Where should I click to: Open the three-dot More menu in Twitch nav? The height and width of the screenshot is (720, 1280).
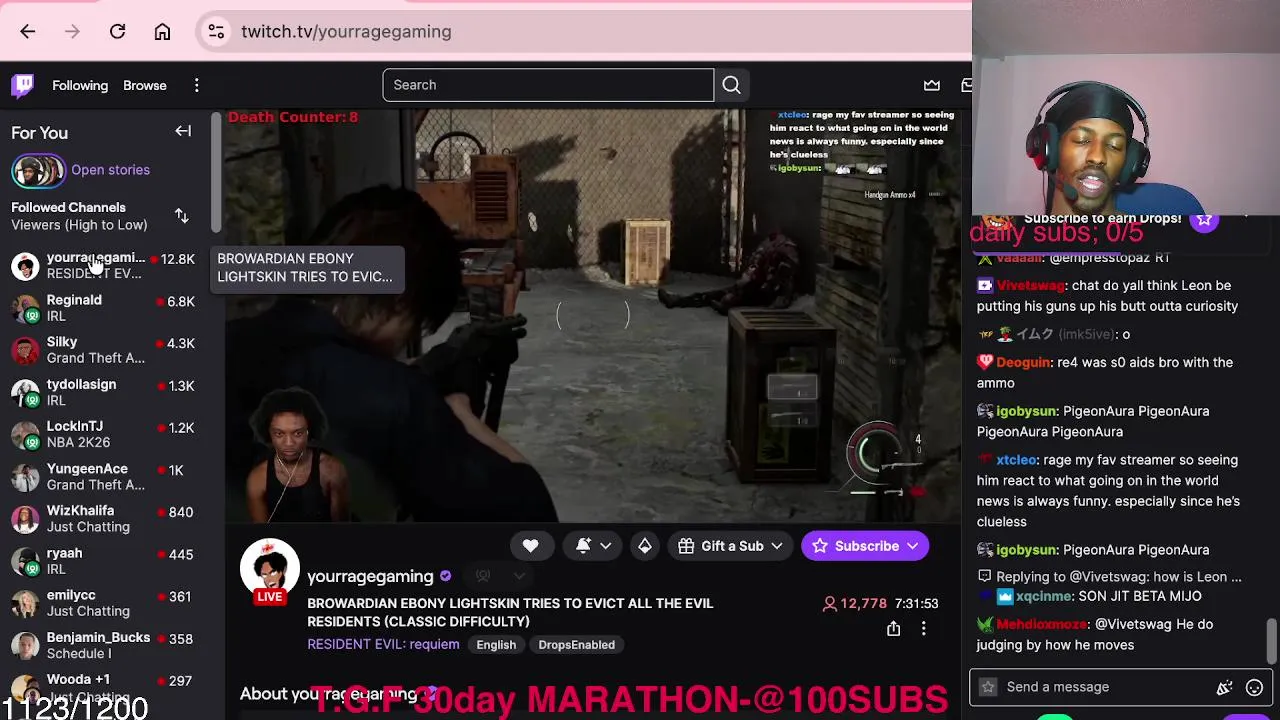[197, 85]
